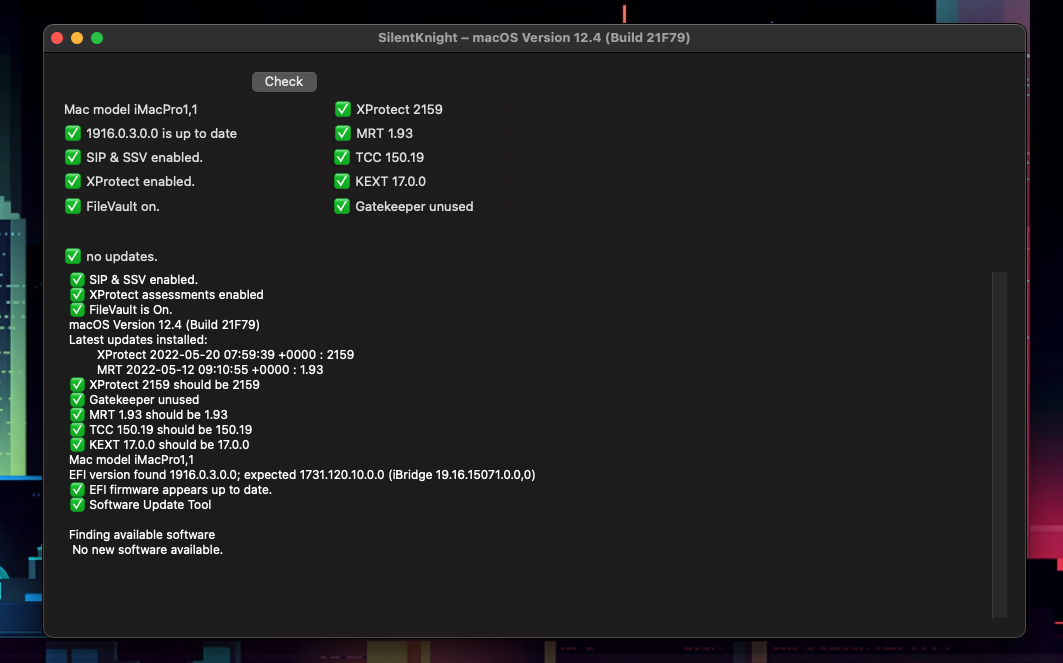Click checkmark by Gatekeeper unused log line
The width and height of the screenshot is (1063, 663).
pyautogui.click(x=77, y=399)
